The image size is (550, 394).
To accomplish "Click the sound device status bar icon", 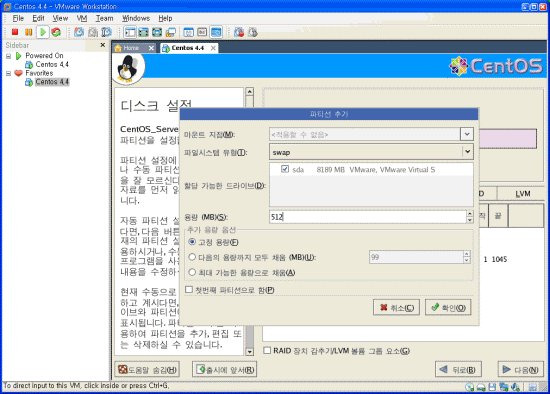I will 515,387.
